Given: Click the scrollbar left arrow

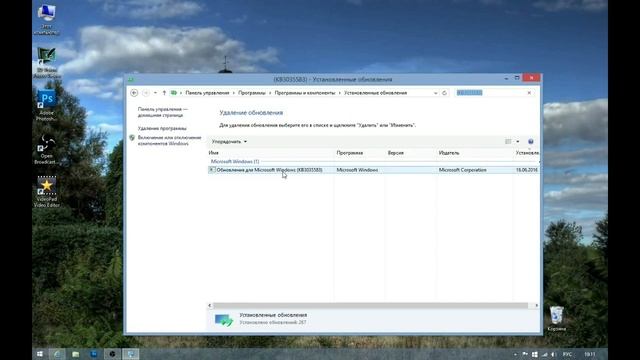Looking at the screenshot, I should (210, 305).
